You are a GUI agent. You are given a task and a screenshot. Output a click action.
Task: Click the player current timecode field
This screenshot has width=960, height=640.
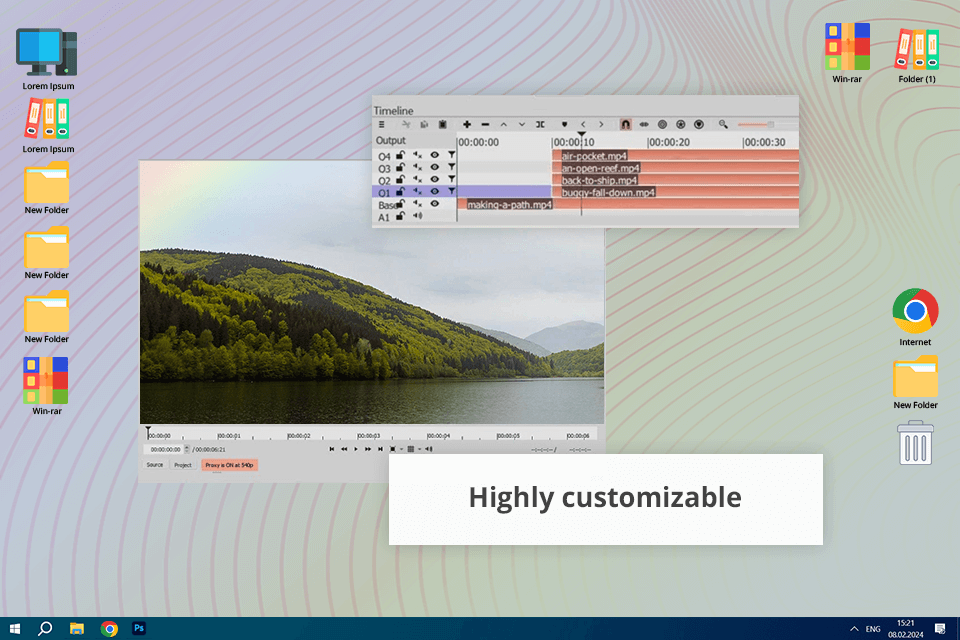pyautogui.click(x=165, y=450)
